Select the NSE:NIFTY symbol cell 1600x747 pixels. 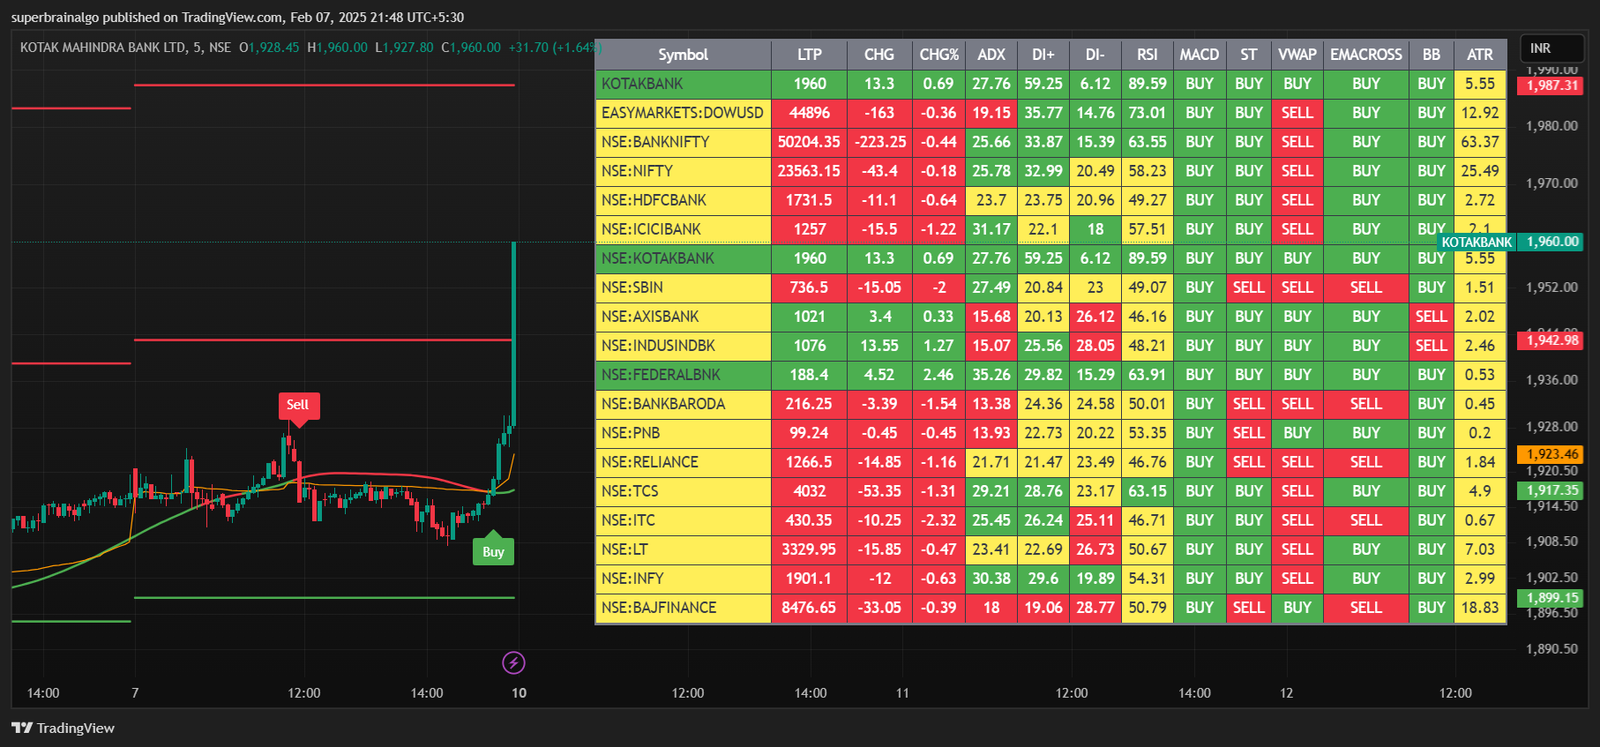[683, 171]
